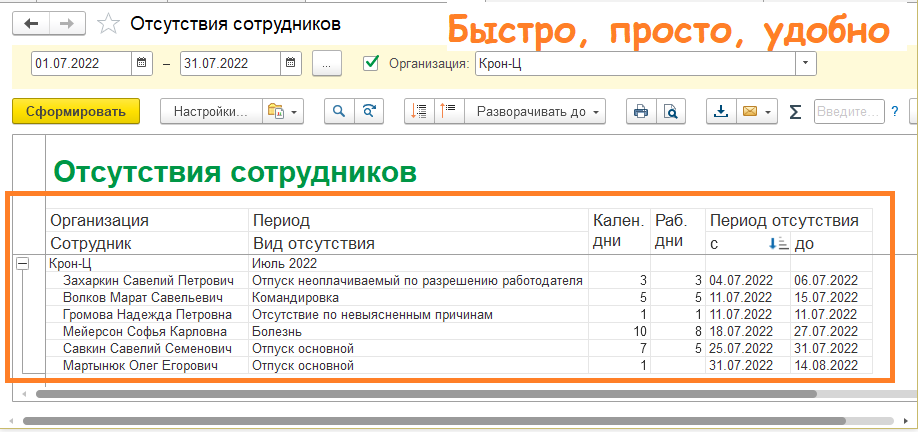
Task: Click the Отсутствия сотрудников green report title
Action: (x=234, y=172)
